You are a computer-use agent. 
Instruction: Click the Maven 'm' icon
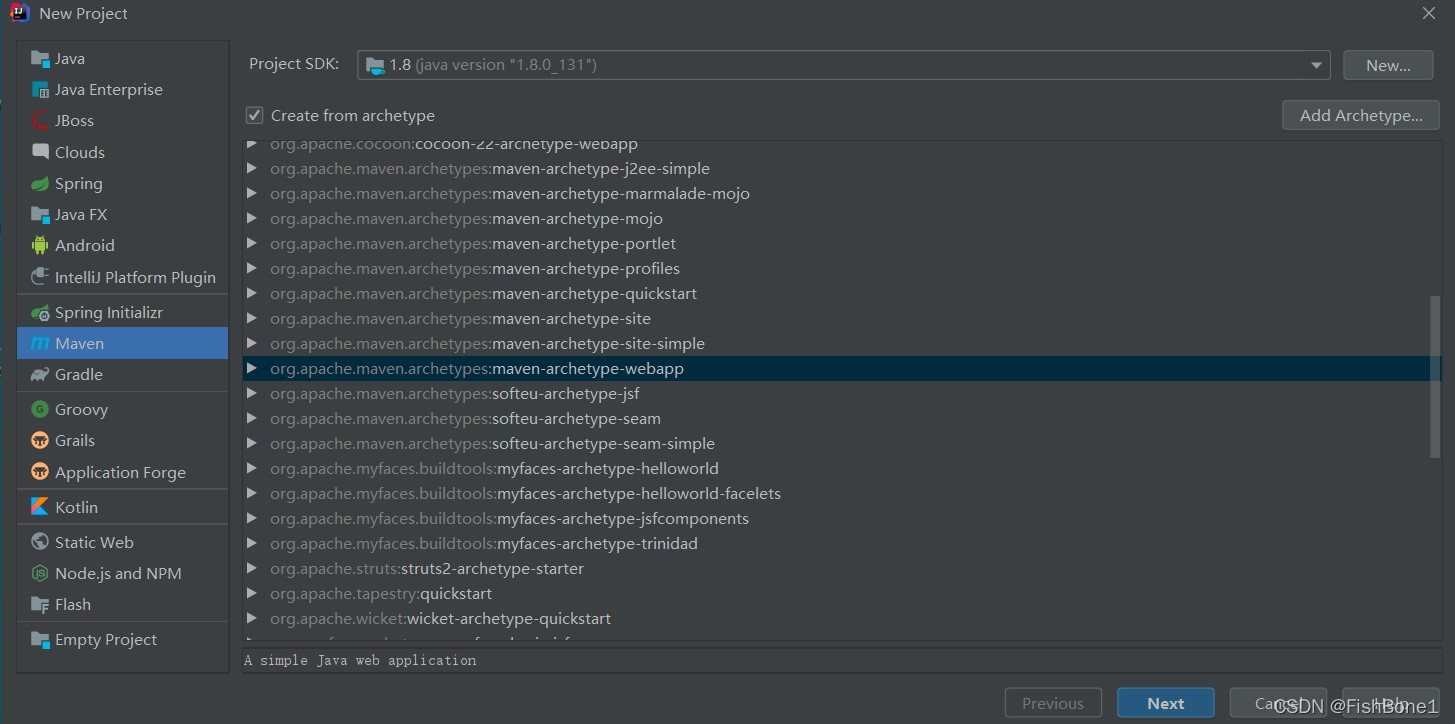tap(40, 344)
